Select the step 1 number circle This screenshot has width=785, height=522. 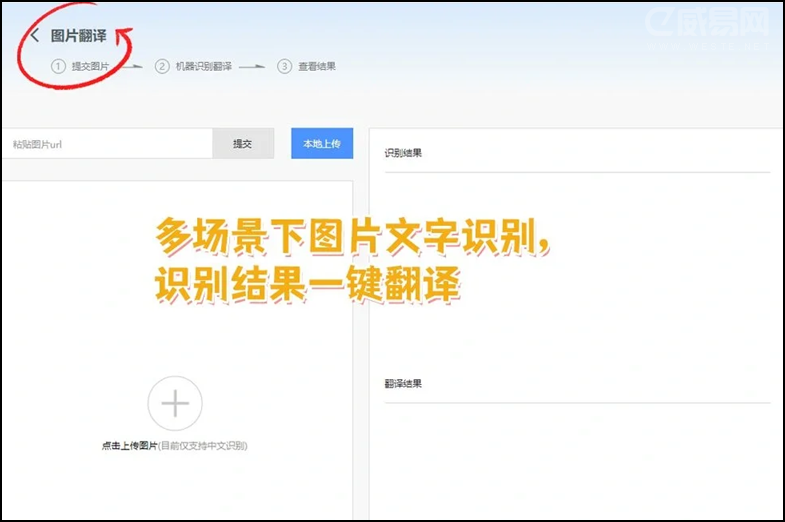pos(58,67)
